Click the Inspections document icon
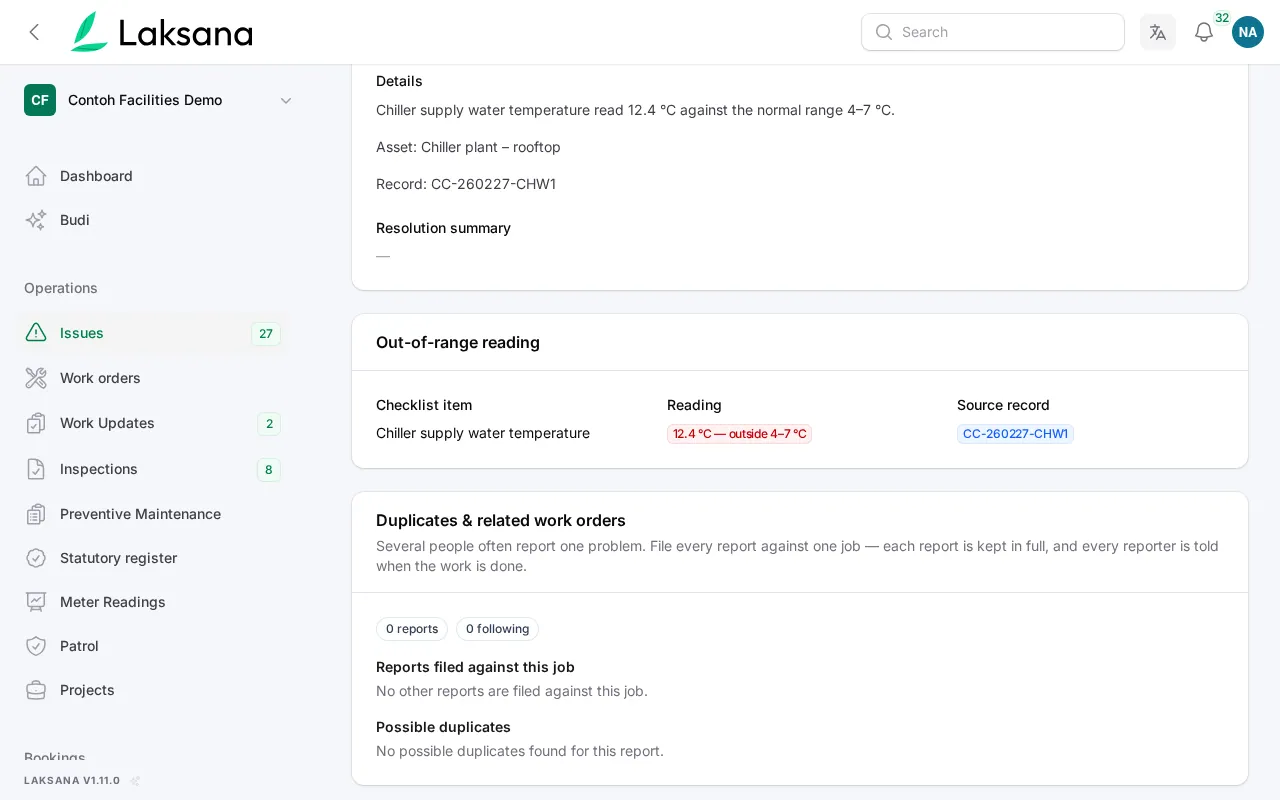This screenshot has height=800, width=1280. (x=36, y=469)
